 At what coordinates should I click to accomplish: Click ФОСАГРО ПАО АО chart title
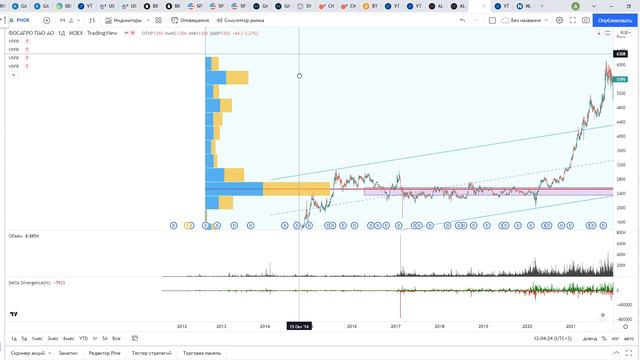tap(31, 33)
